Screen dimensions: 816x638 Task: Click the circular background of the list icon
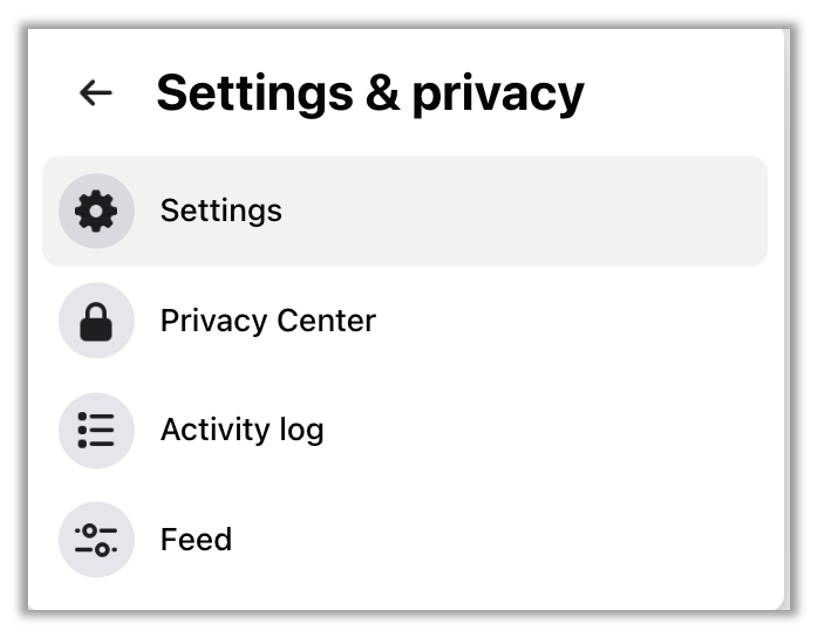(96, 430)
